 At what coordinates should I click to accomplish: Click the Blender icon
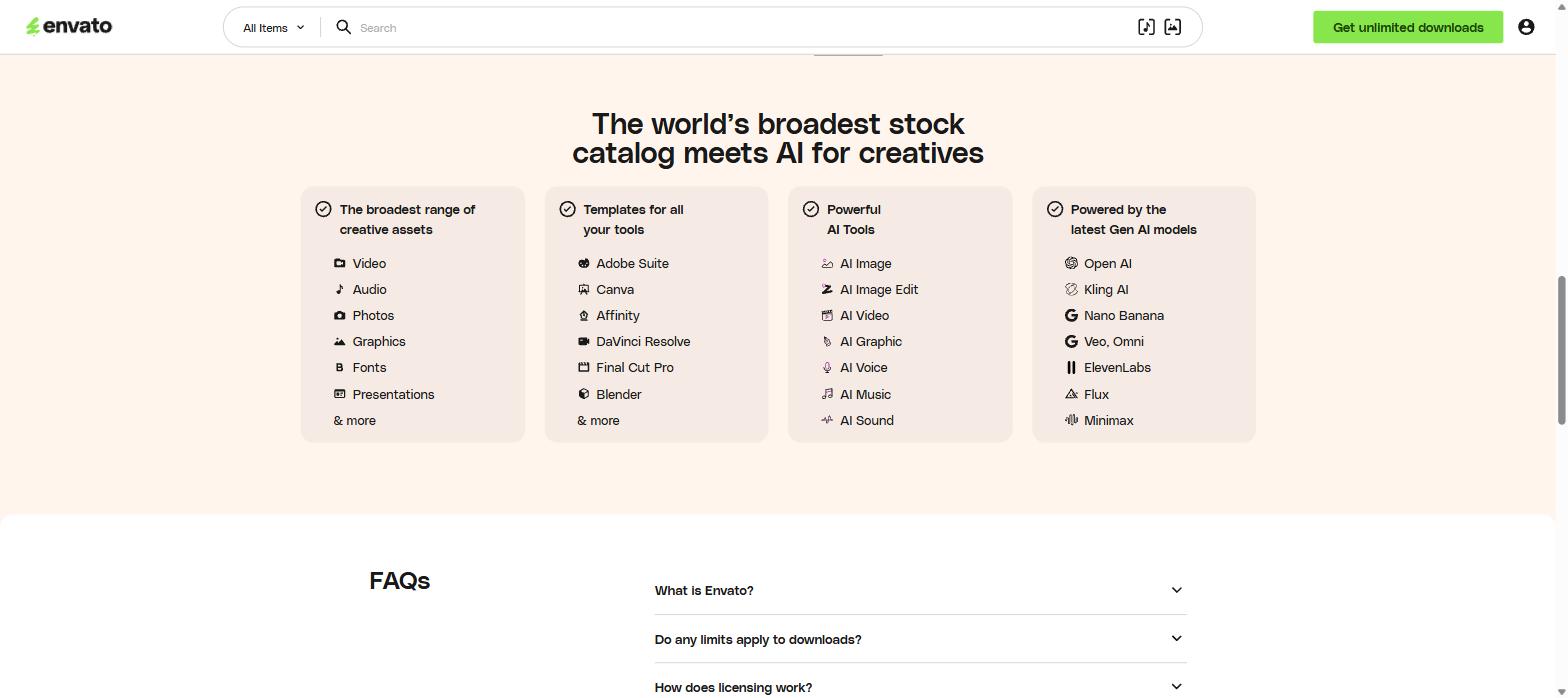(x=583, y=394)
